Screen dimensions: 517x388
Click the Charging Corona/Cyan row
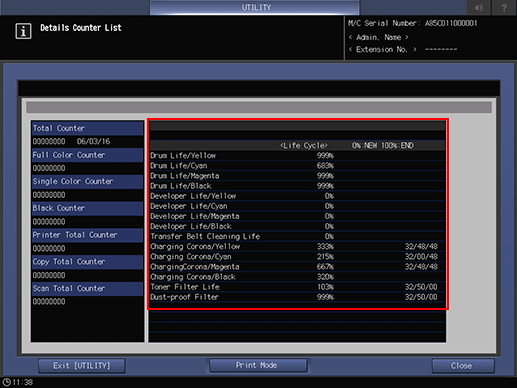click(297, 257)
